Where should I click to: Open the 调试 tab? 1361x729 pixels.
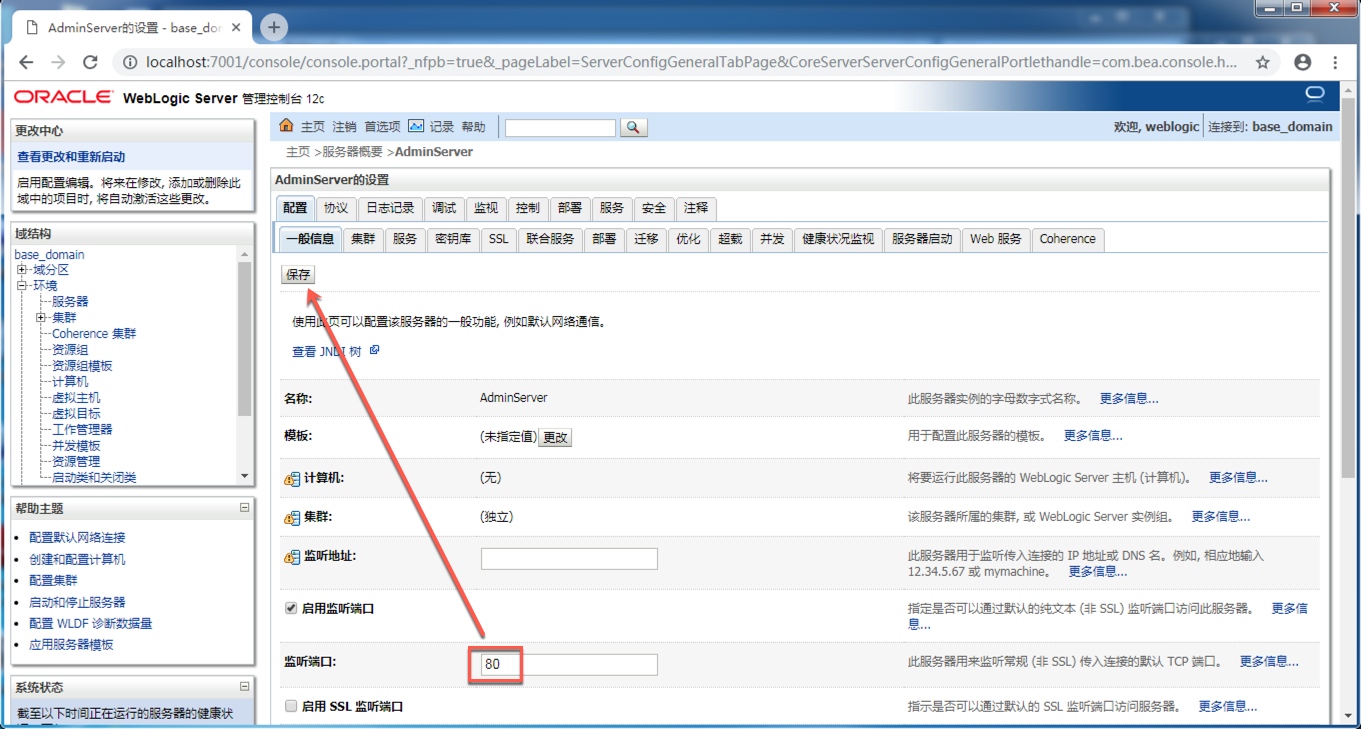(444, 208)
